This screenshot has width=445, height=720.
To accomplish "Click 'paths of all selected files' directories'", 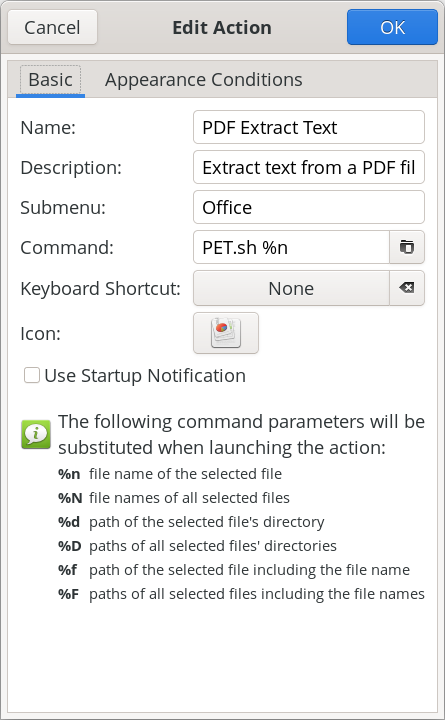I will 213,546.
